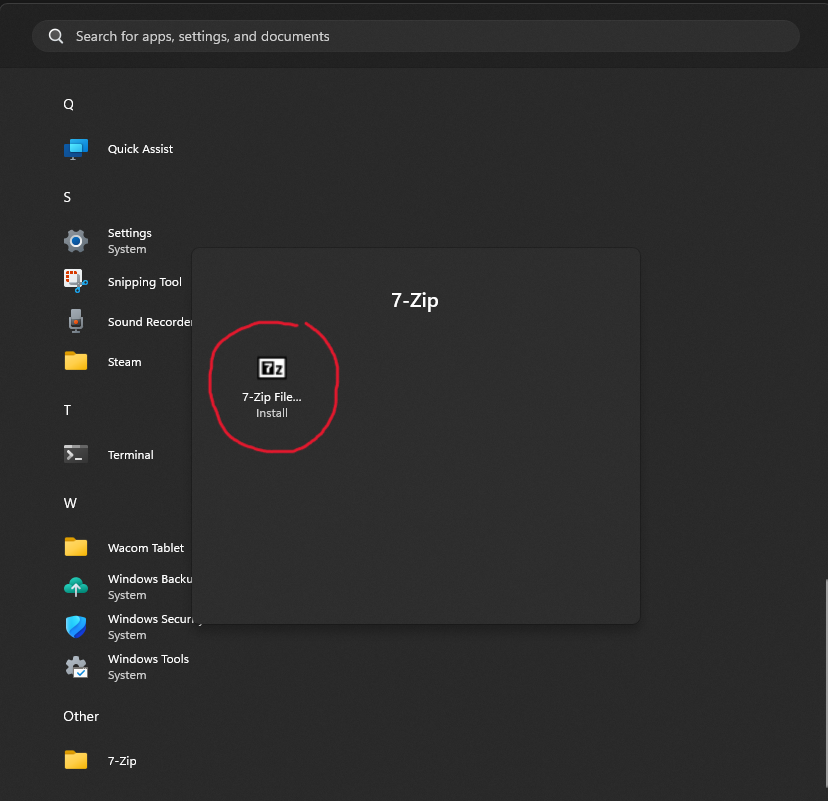
Task: Click the 7-Zip folder popup title
Action: (415, 300)
